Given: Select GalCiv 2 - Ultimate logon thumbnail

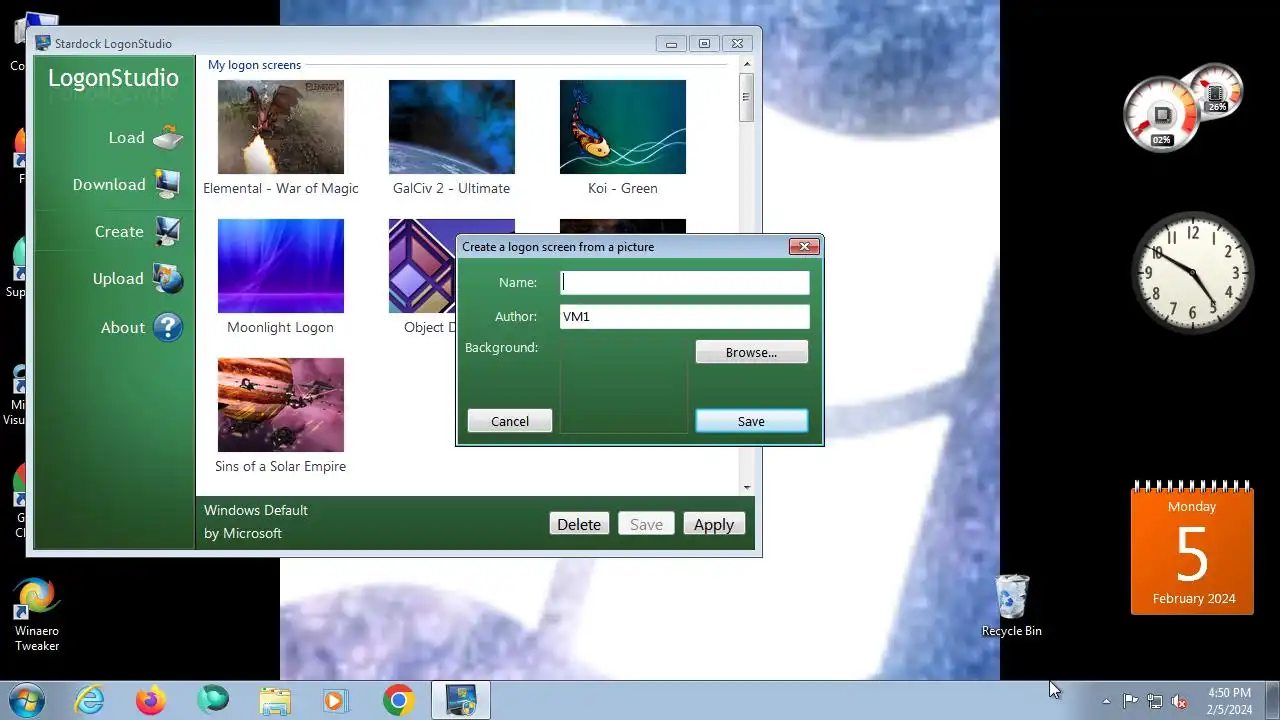Looking at the screenshot, I should tap(452, 127).
